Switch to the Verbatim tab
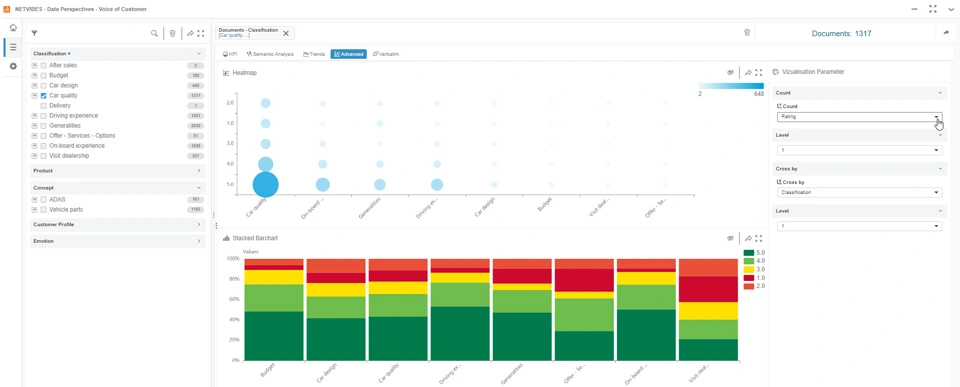This screenshot has height=387, width=960. (386, 54)
